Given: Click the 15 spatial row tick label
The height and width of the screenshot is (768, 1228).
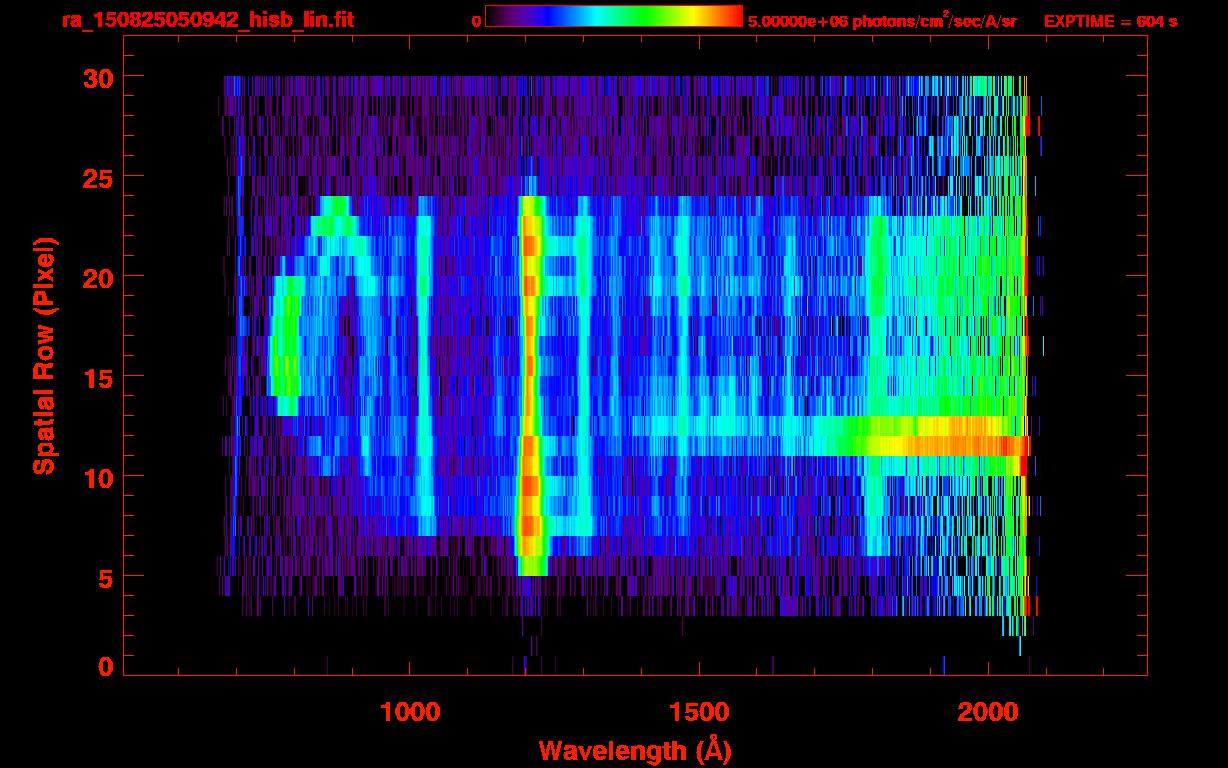Looking at the screenshot, I should [x=98, y=377].
